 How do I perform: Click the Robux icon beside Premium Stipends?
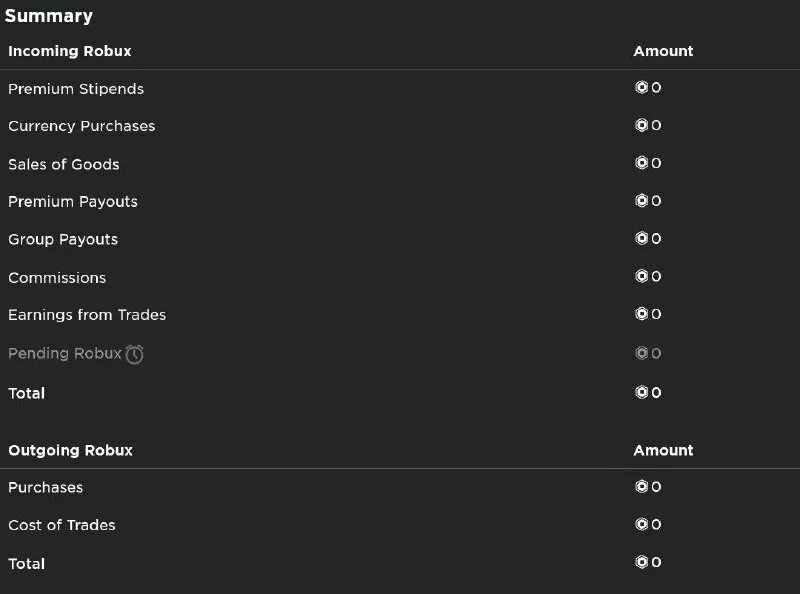[641, 88]
